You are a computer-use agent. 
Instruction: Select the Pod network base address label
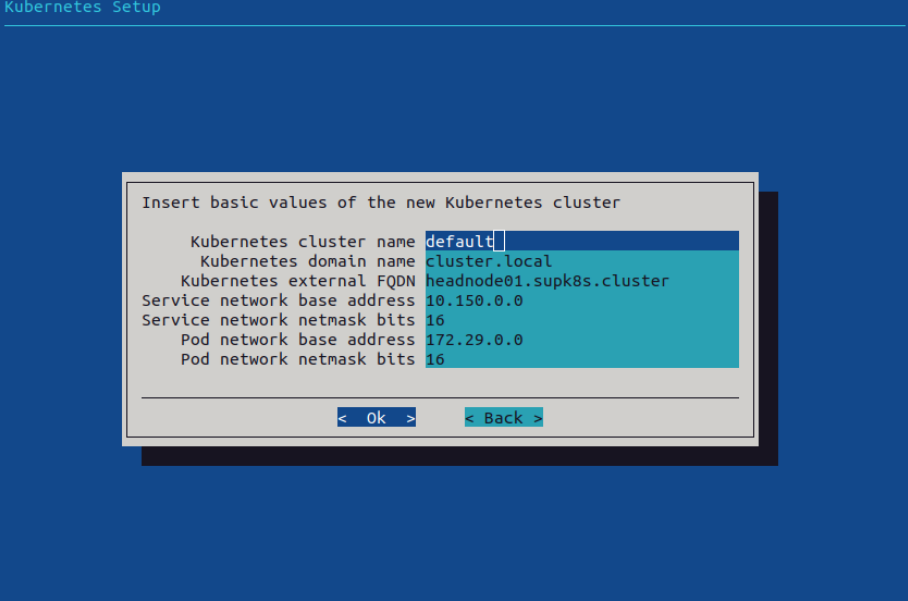pyautogui.click(x=298, y=340)
